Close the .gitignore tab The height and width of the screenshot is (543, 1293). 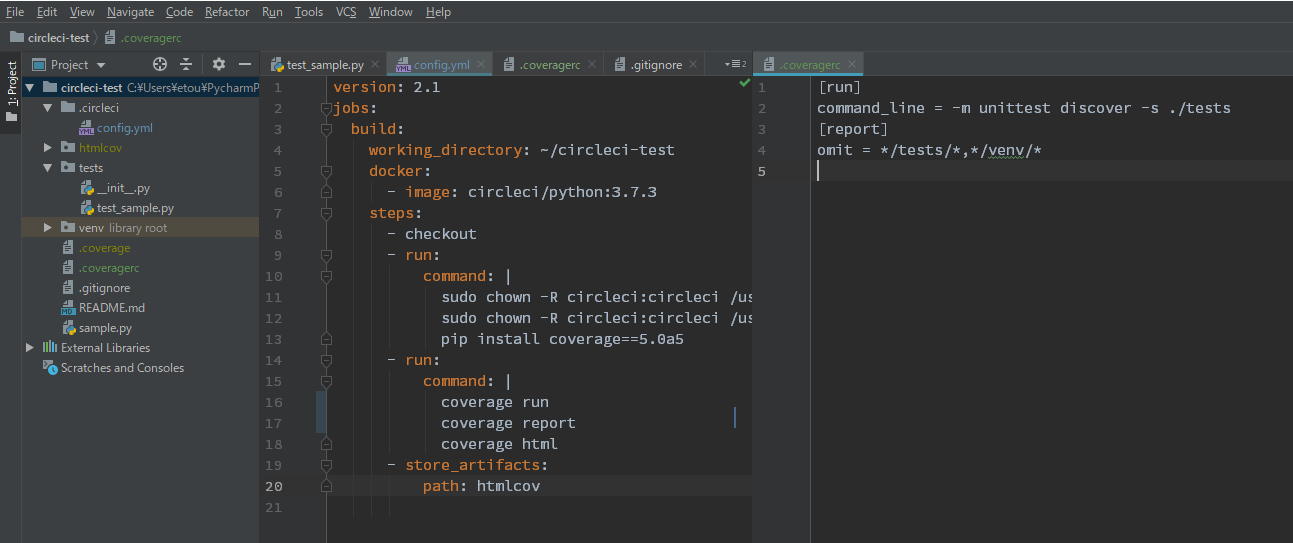pos(695,65)
